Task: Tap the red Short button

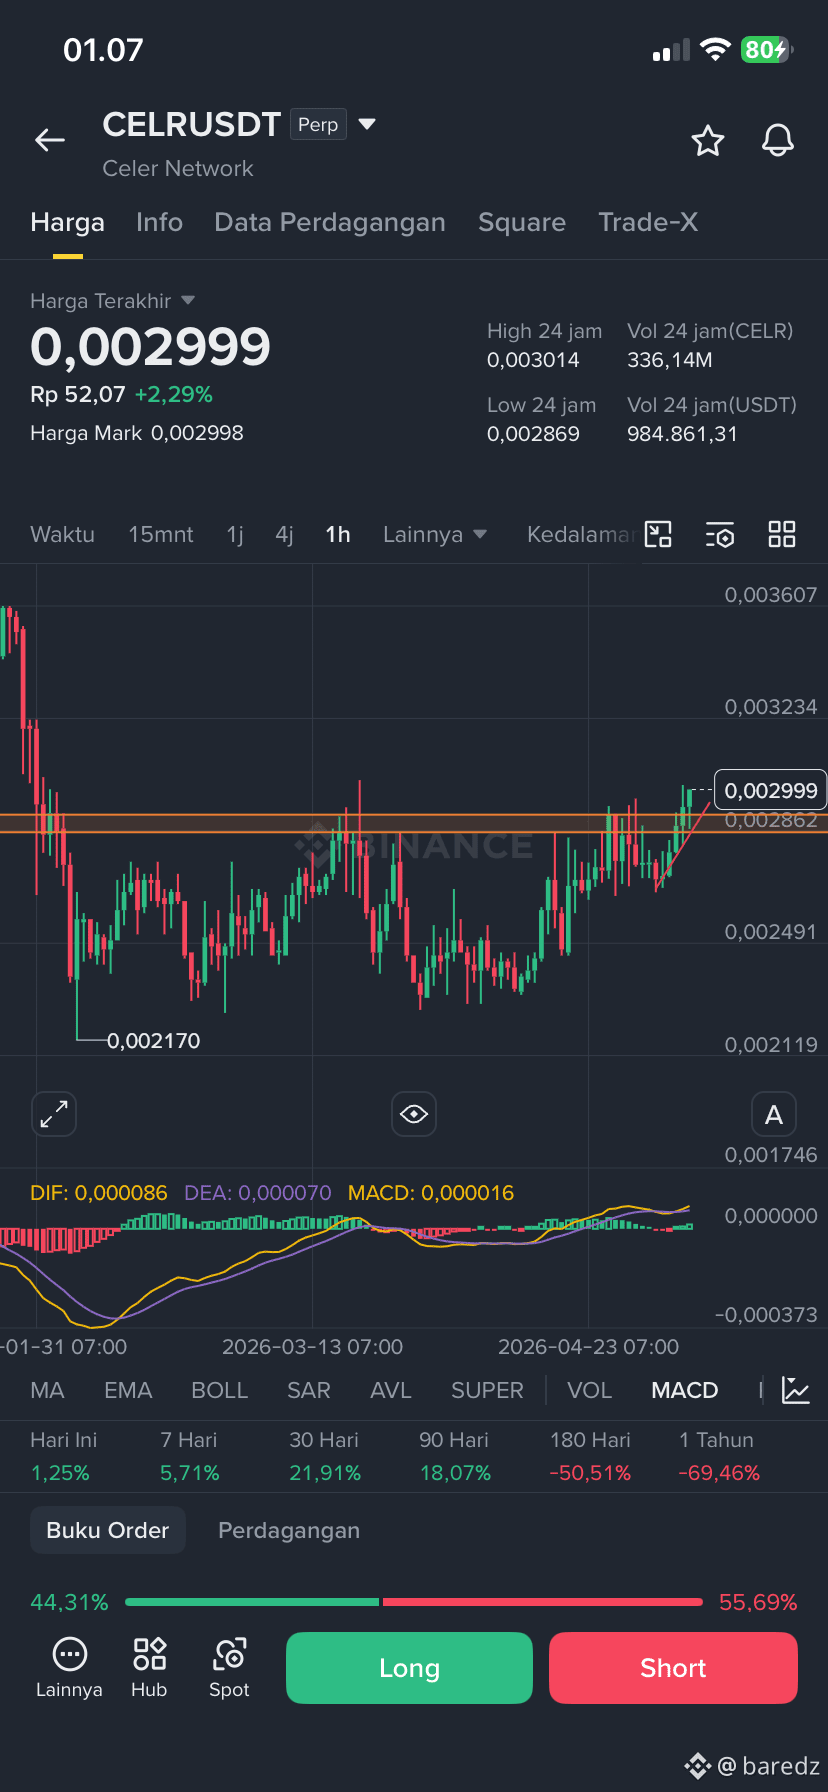Action: point(673,1668)
